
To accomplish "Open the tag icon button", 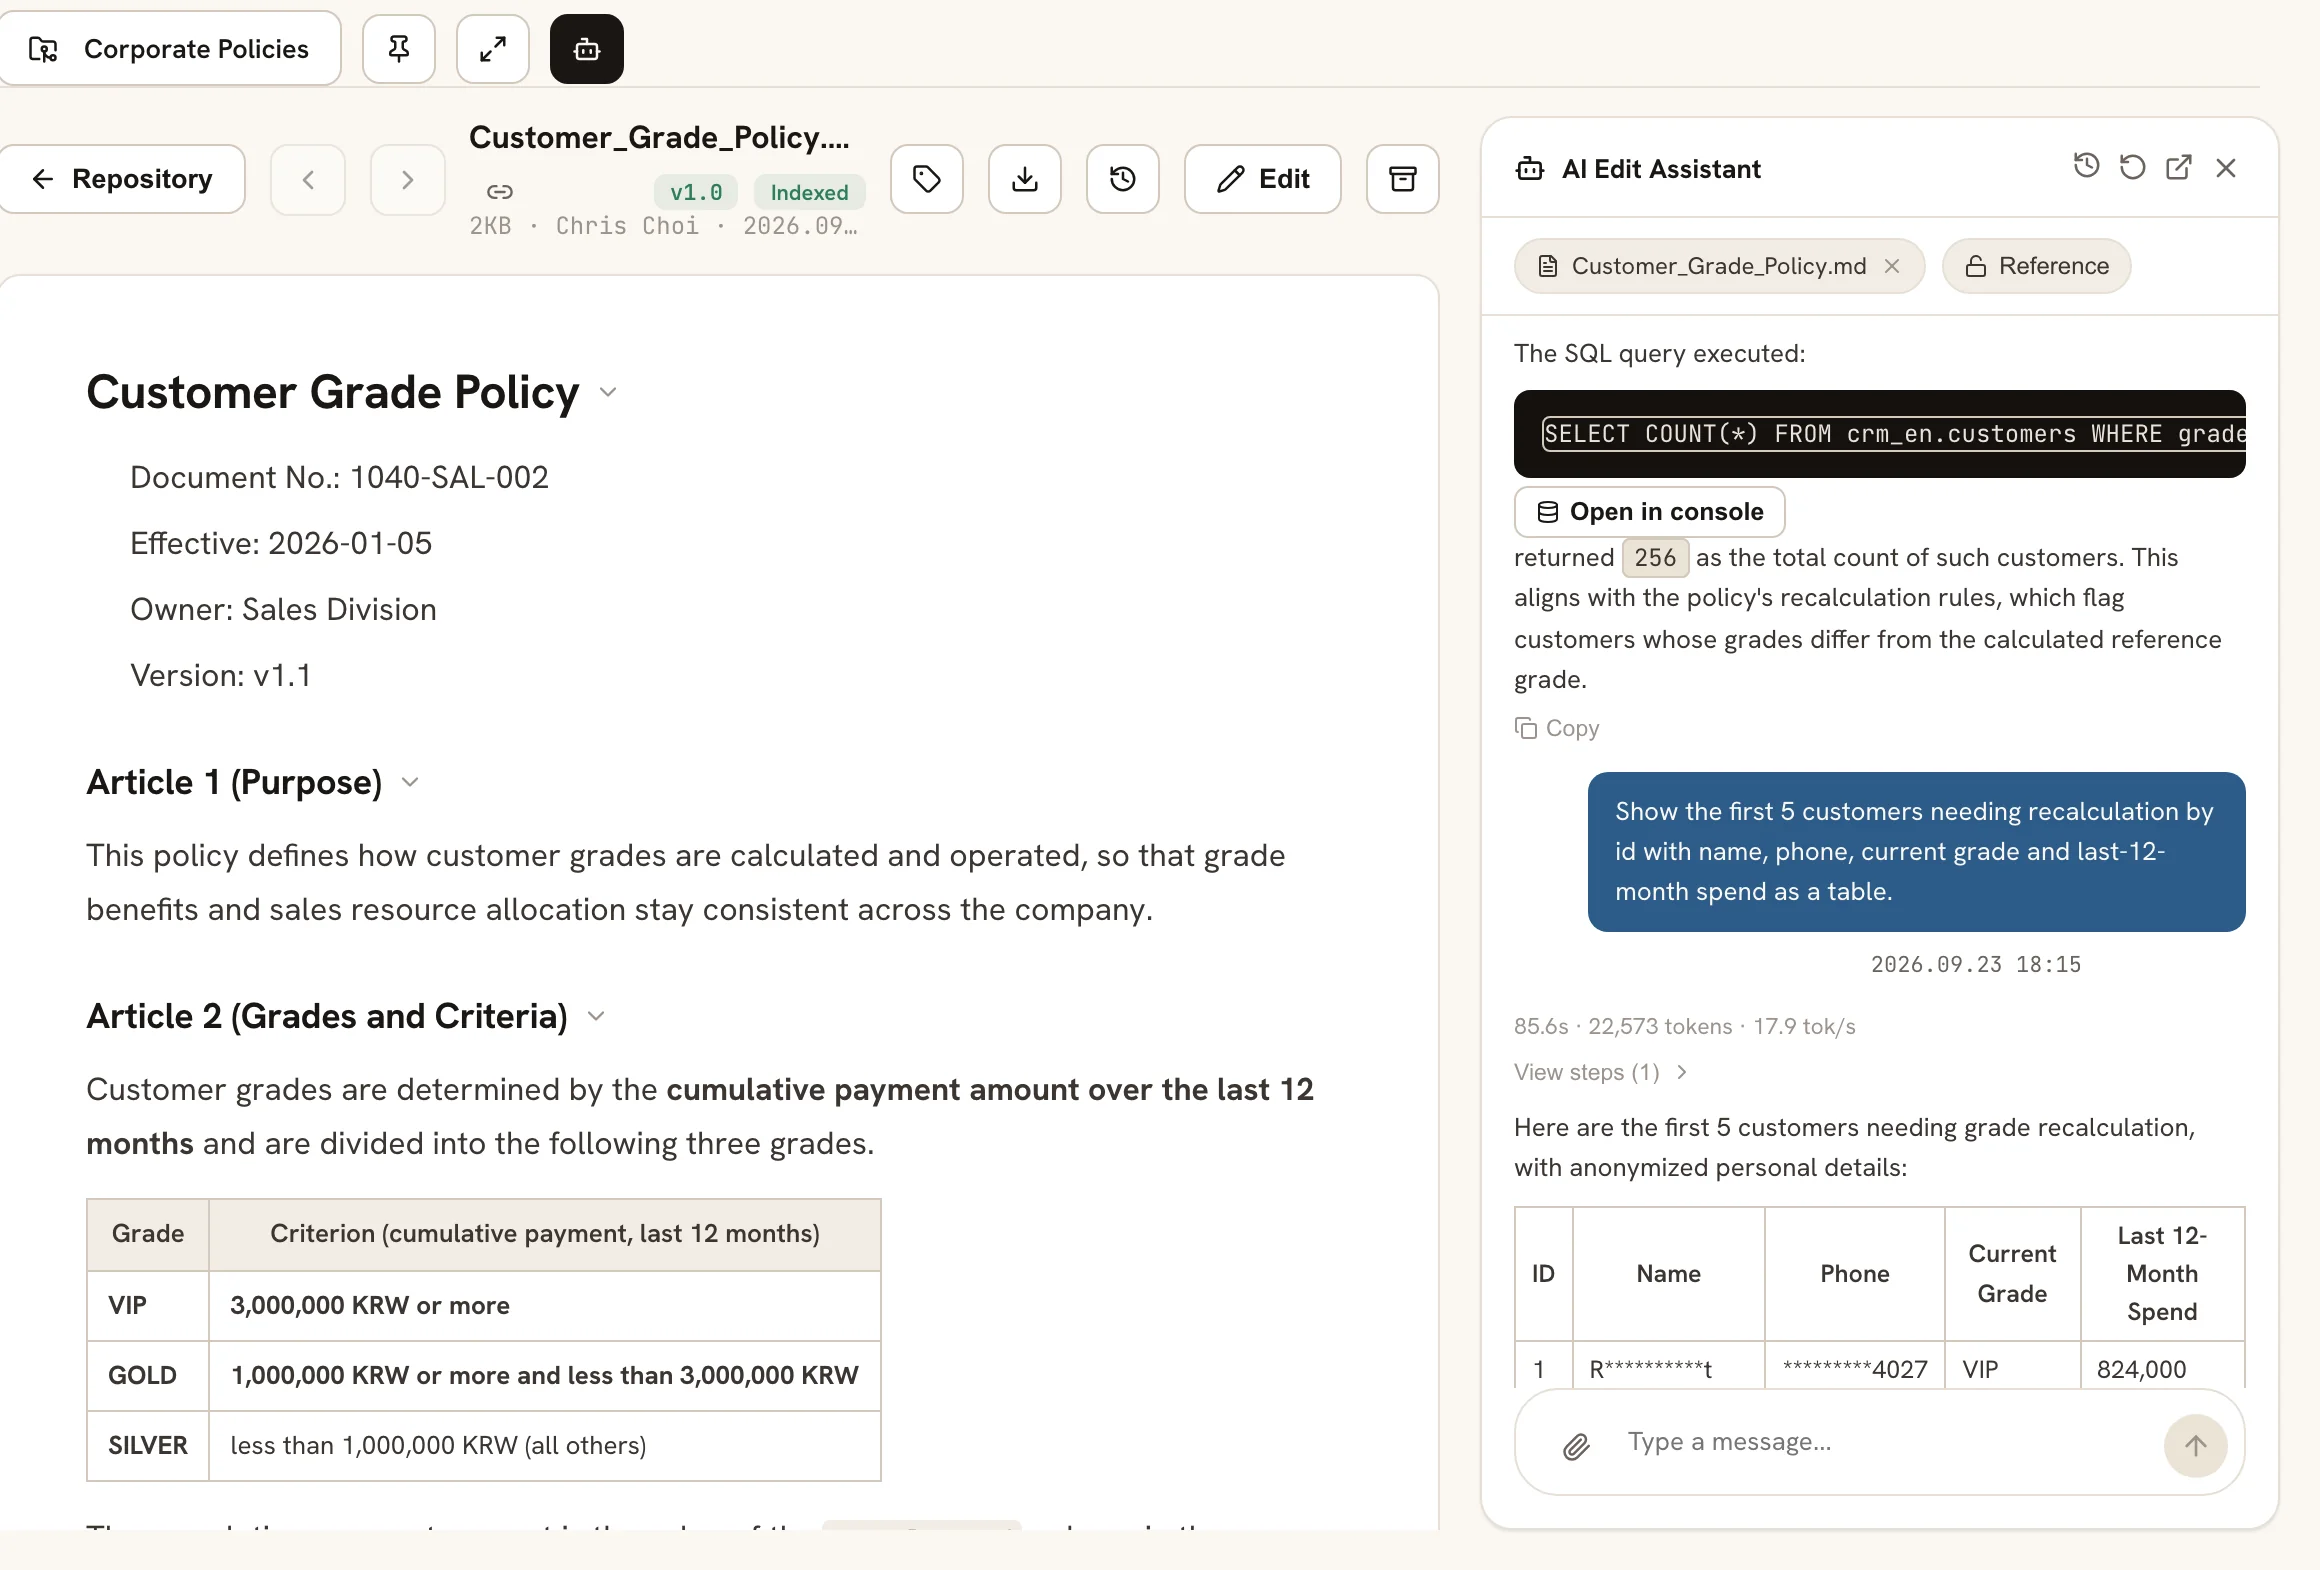I will (x=927, y=179).
